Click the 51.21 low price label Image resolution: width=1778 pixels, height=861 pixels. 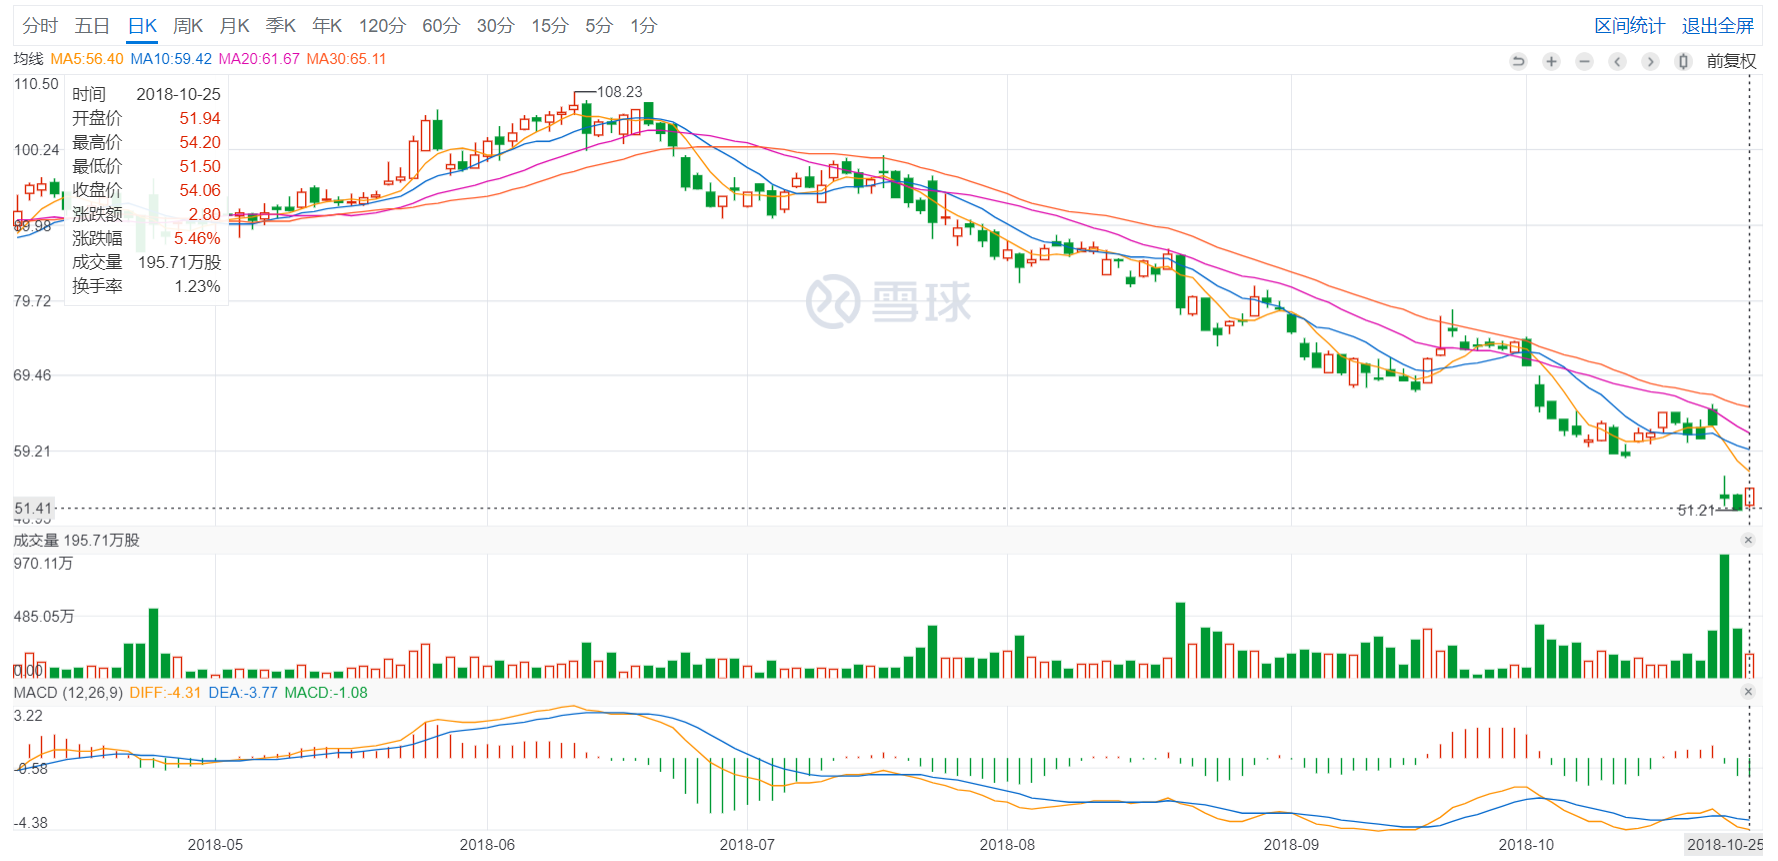pos(1696,510)
